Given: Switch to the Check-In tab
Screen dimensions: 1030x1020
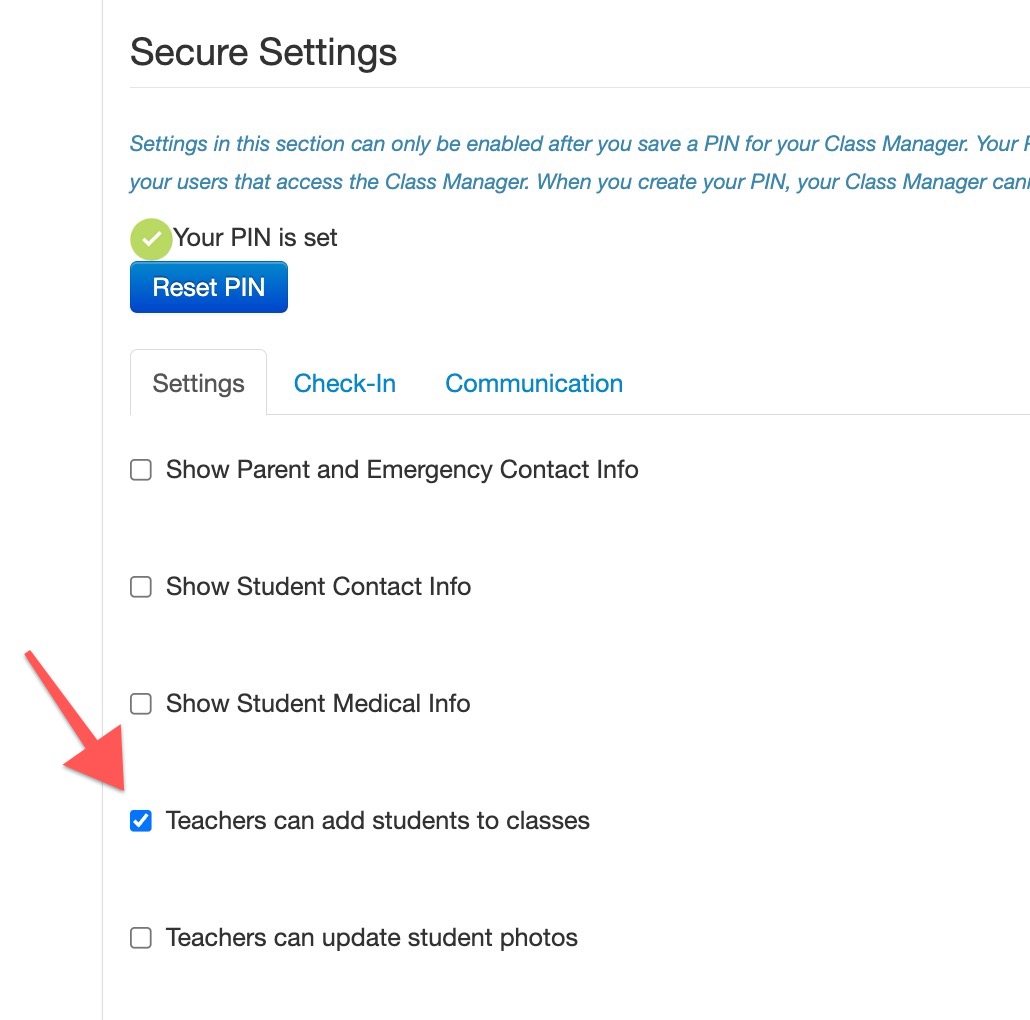Looking at the screenshot, I should (345, 383).
